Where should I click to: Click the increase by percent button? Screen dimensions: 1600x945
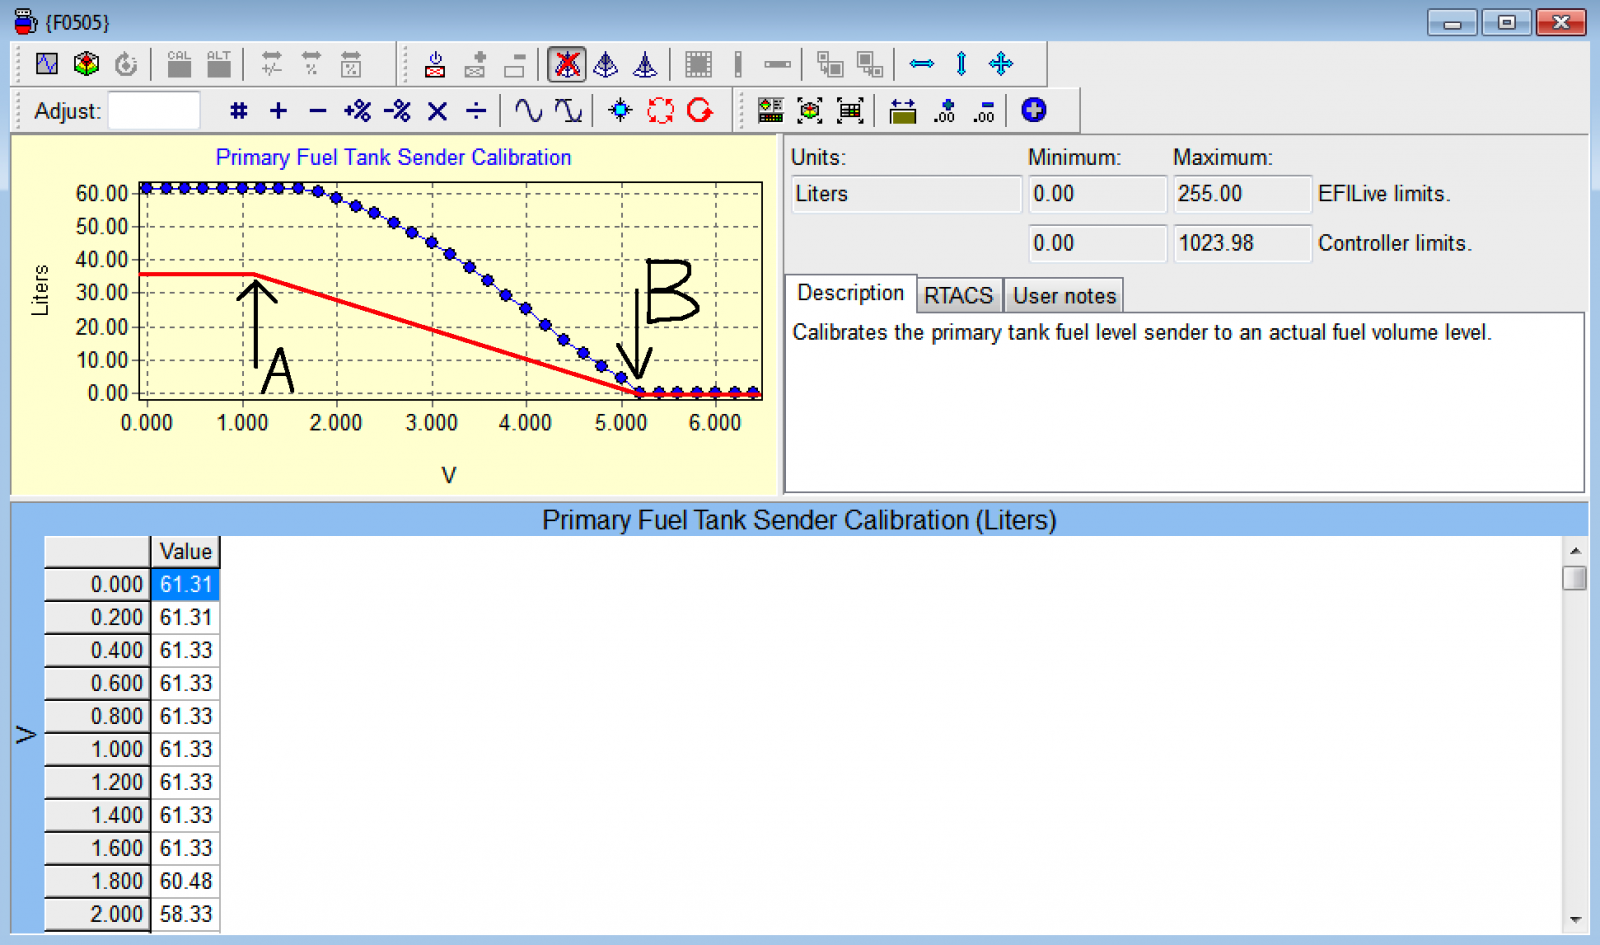tap(357, 110)
